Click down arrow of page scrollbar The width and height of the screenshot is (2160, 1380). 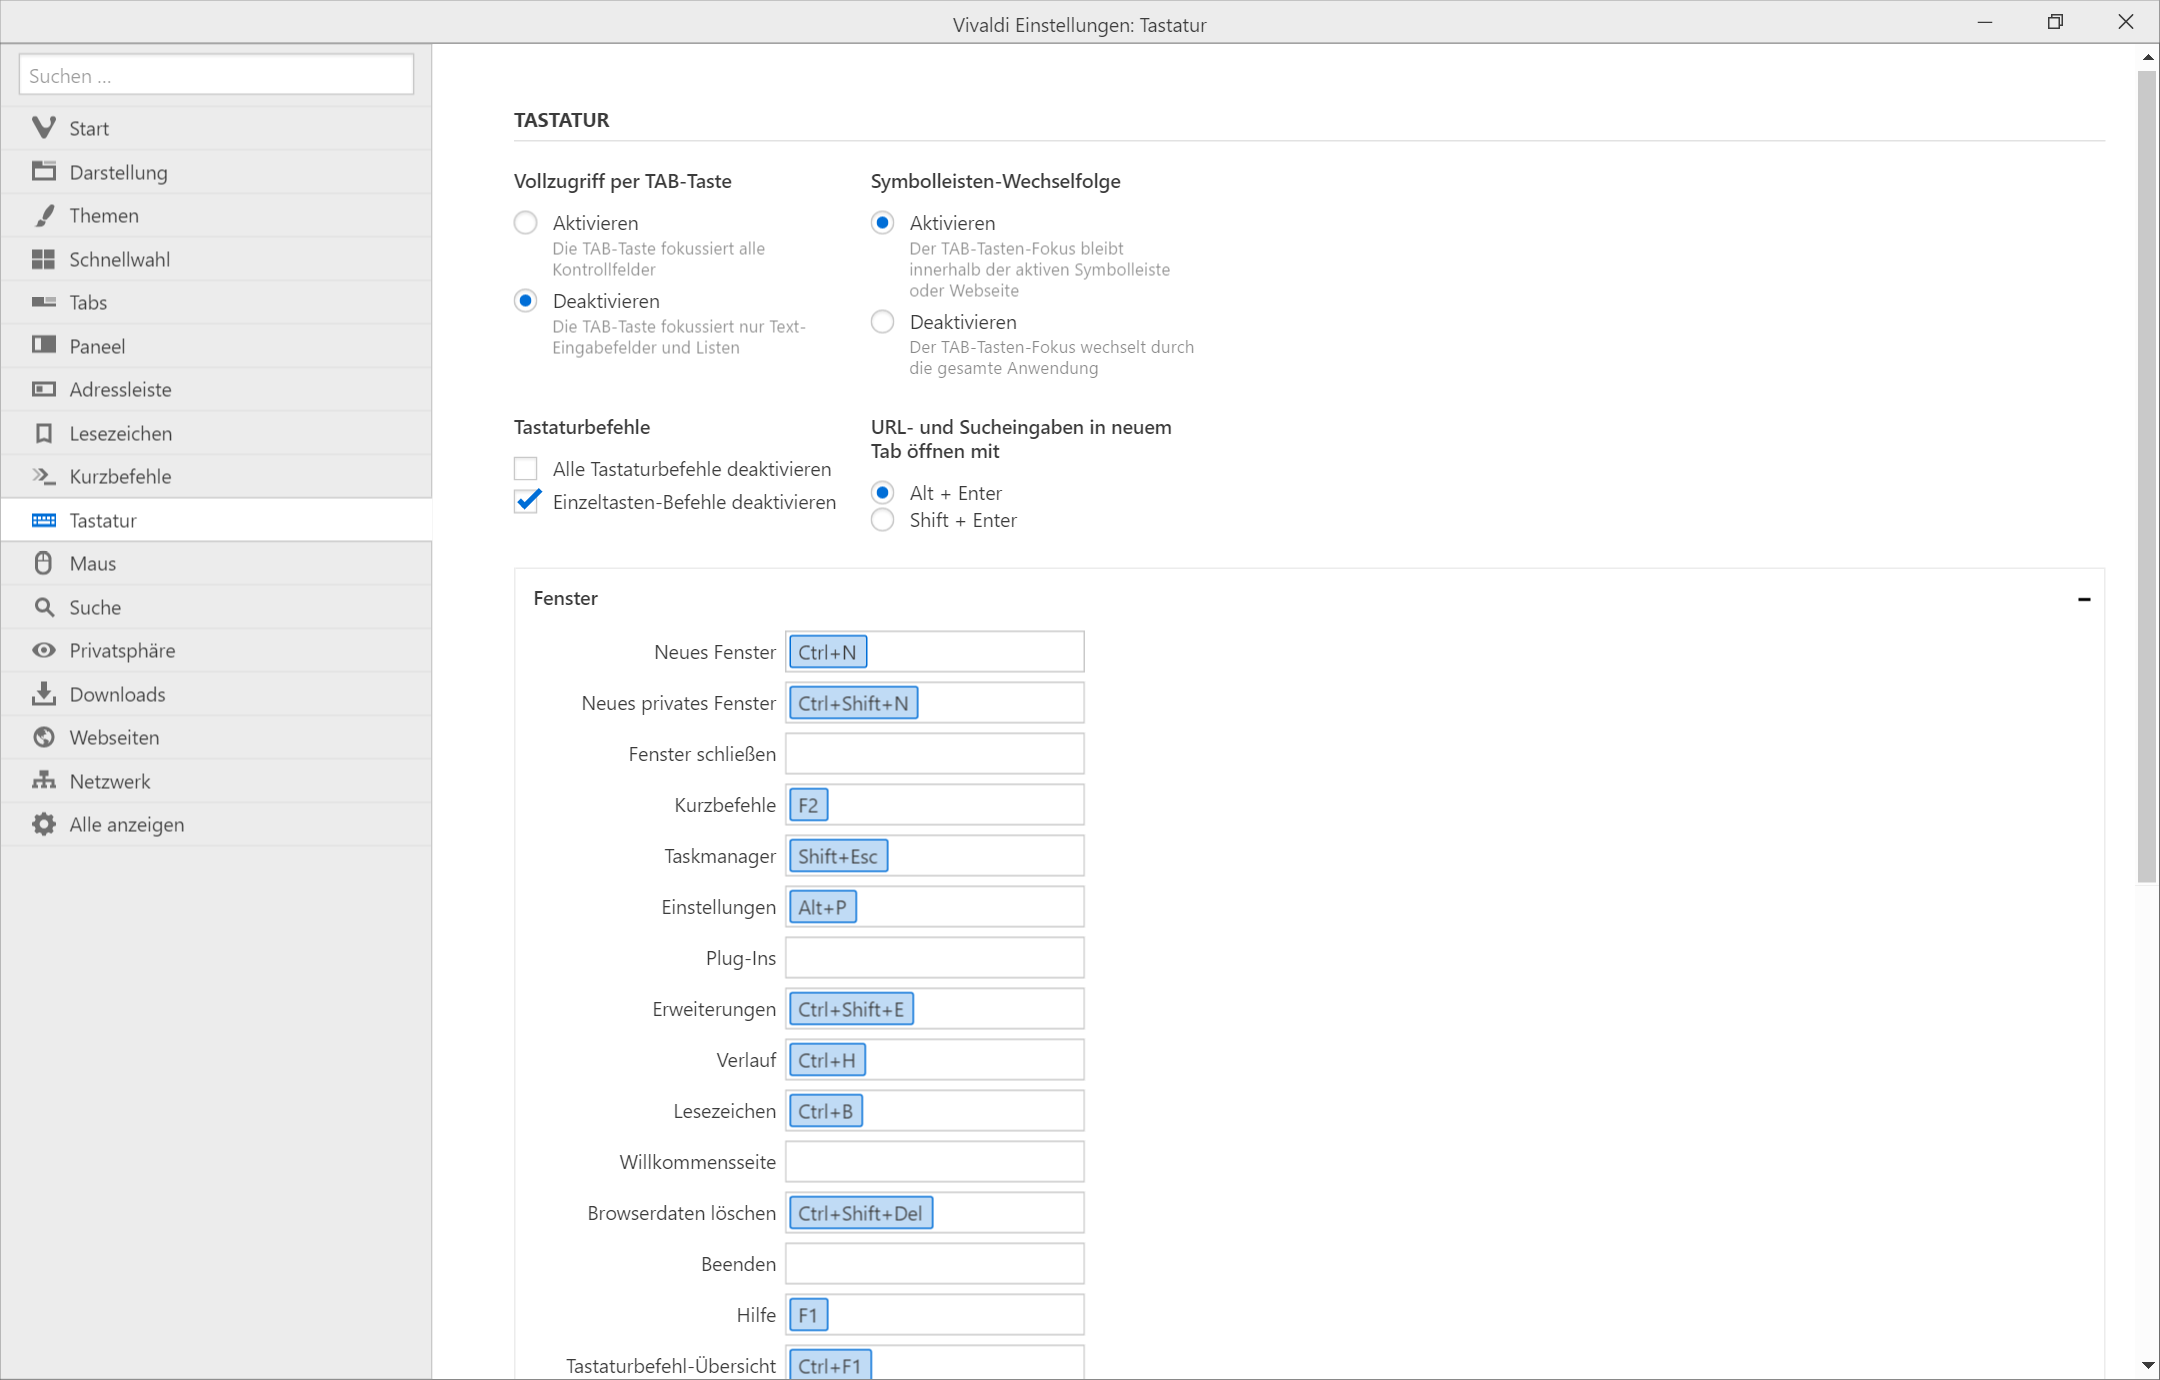tap(2147, 1366)
